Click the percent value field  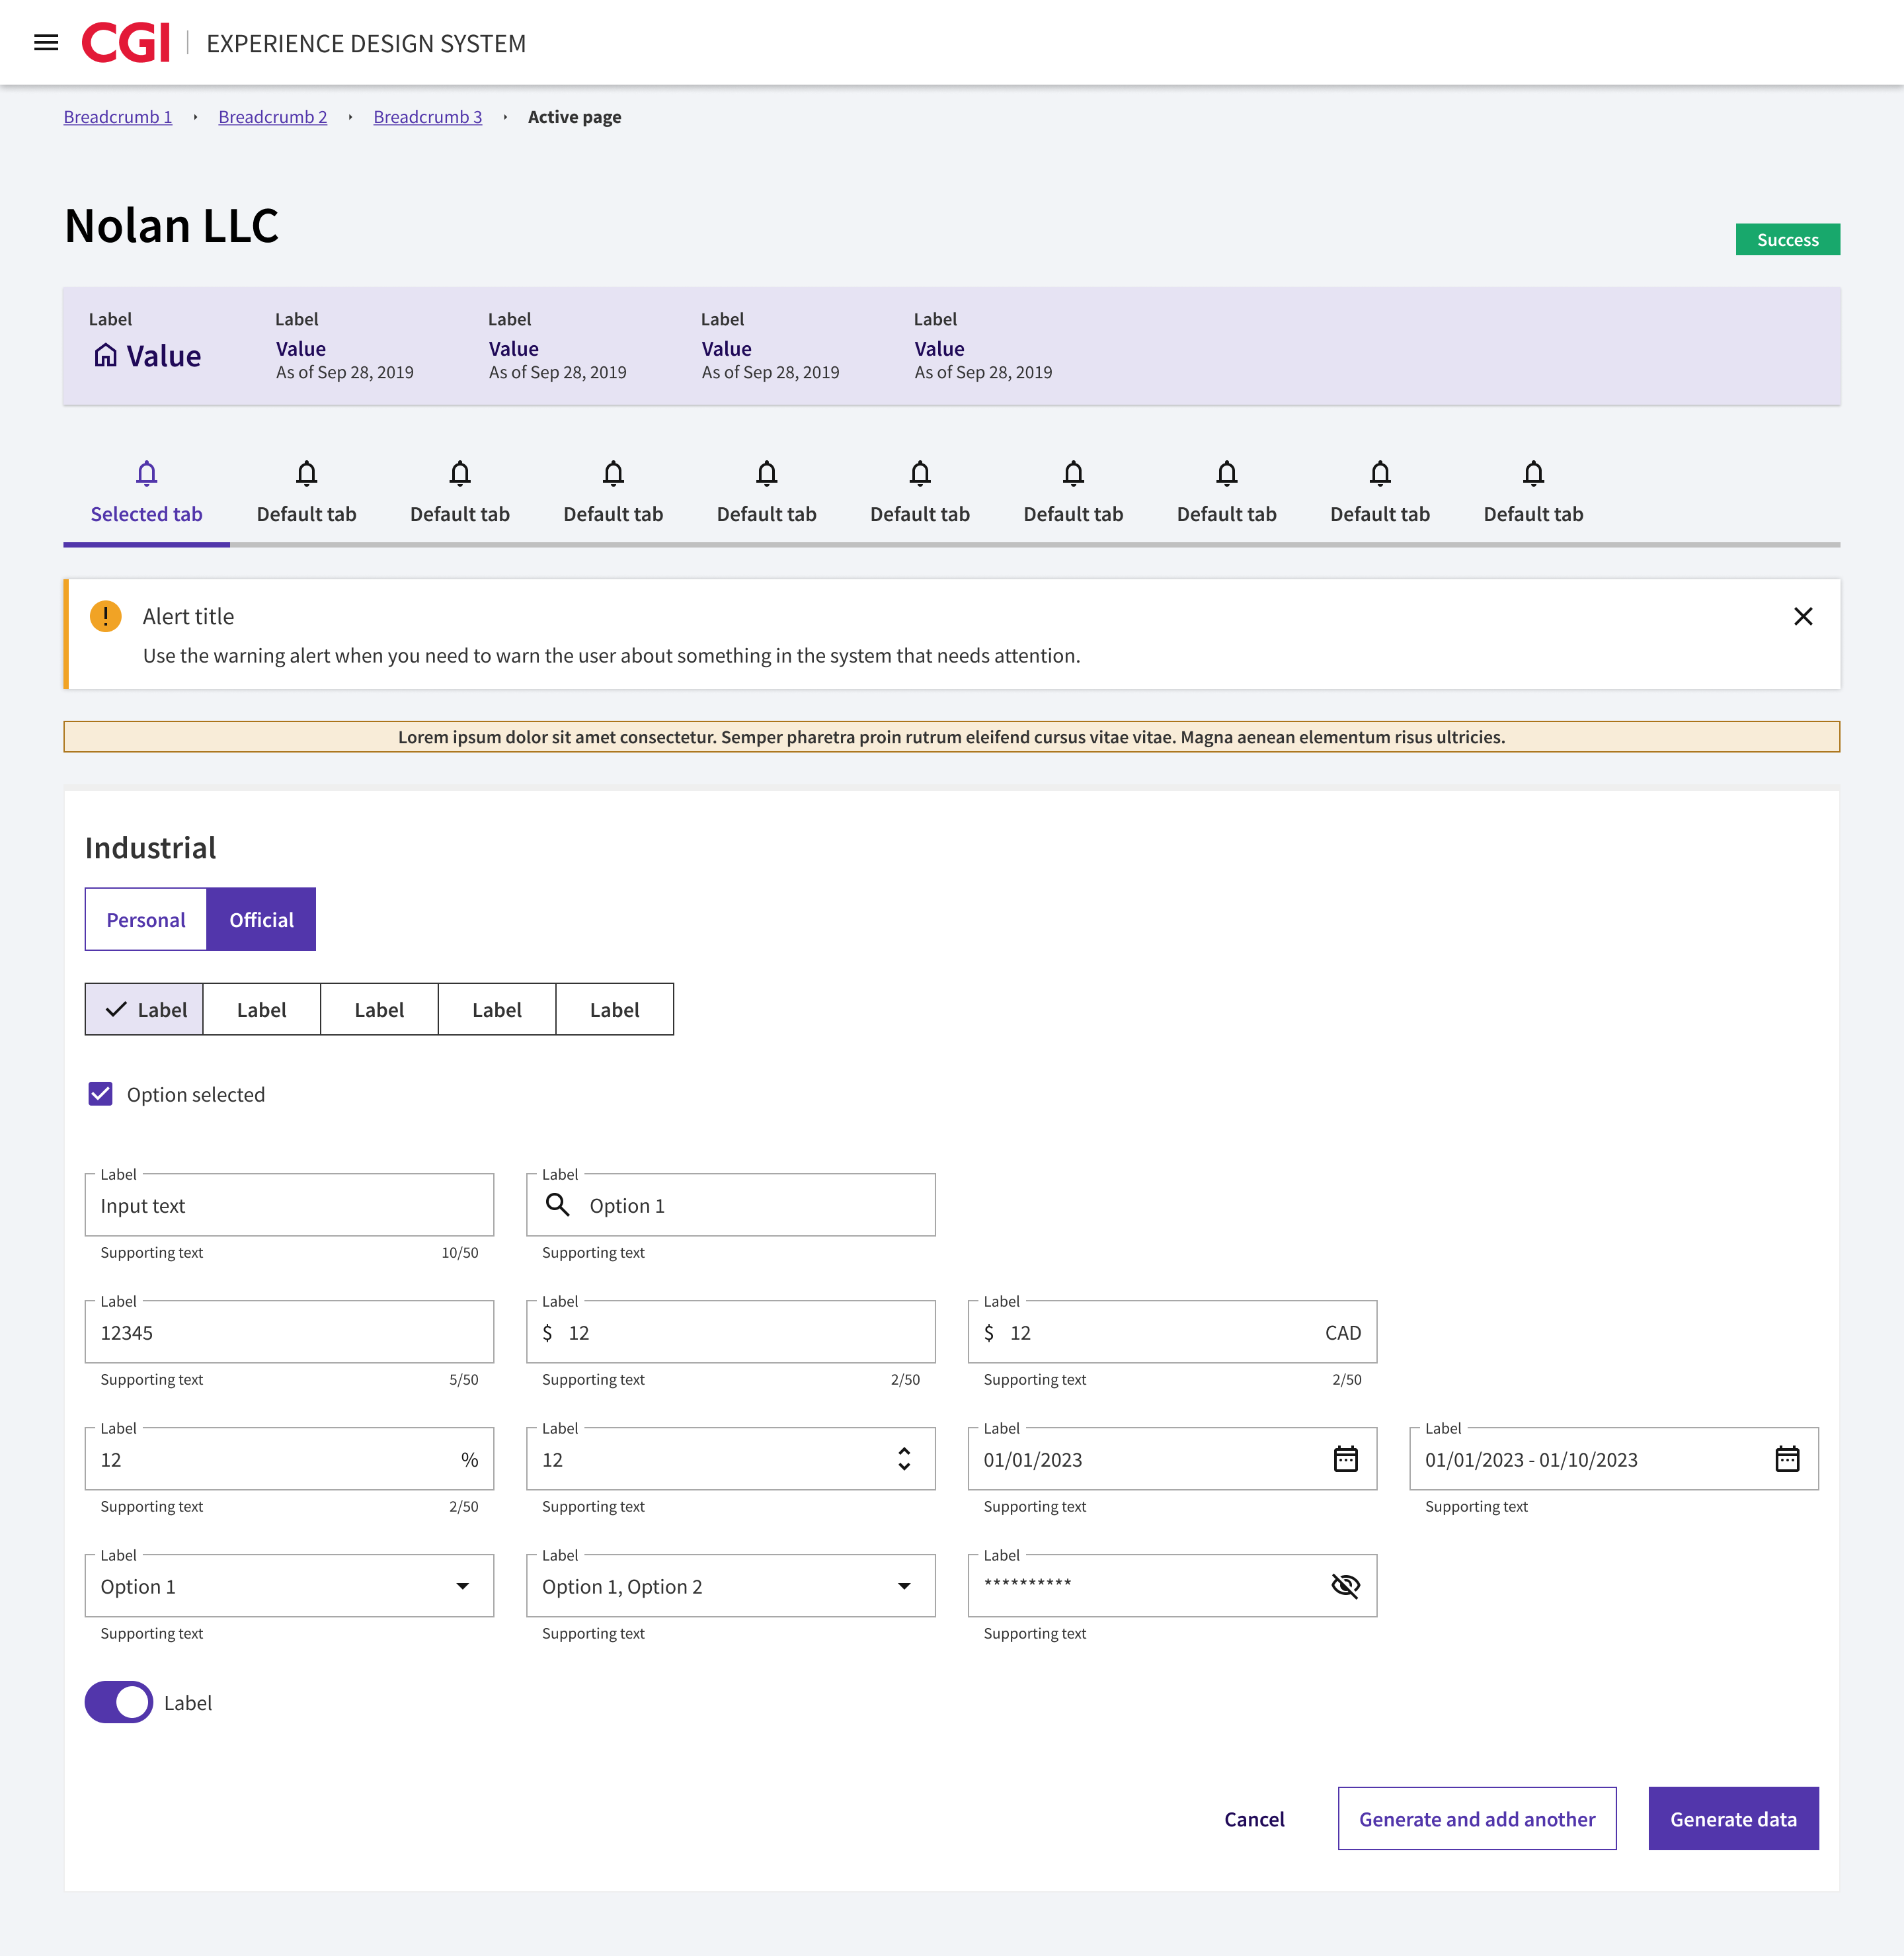coord(290,1459)
